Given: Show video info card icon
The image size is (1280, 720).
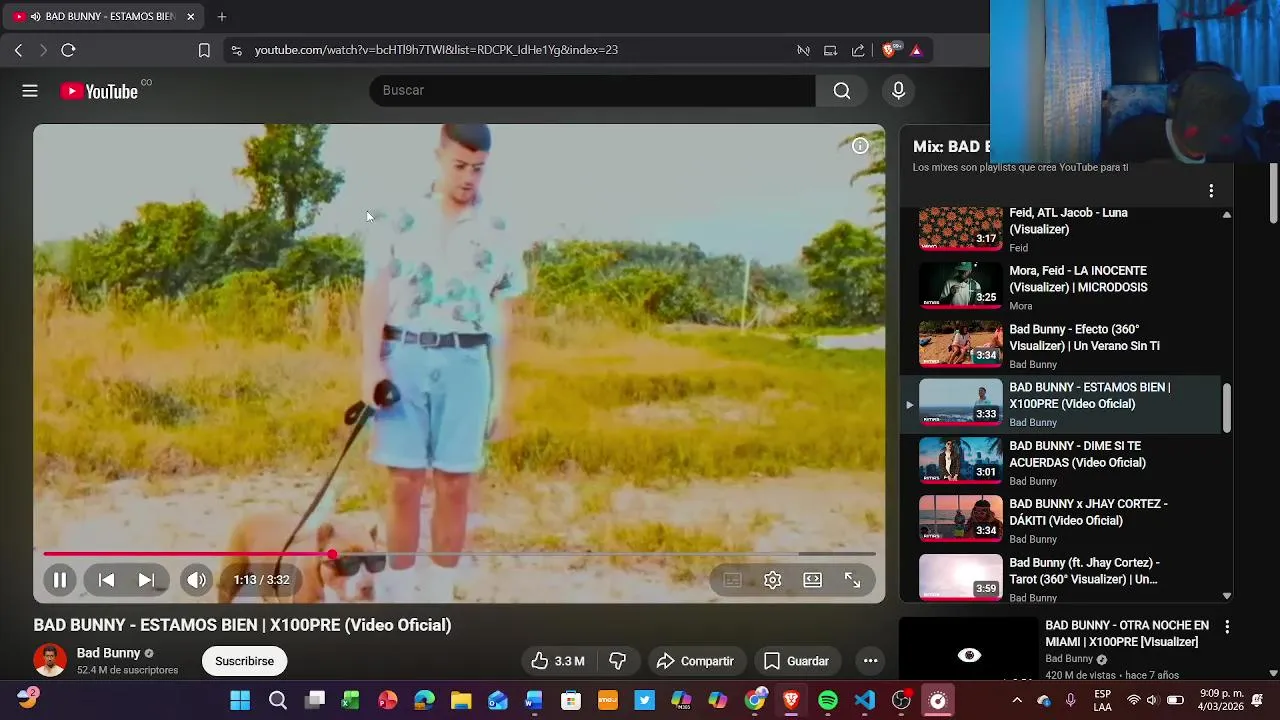Looking at the screenshot, I should tap(860, 146).
